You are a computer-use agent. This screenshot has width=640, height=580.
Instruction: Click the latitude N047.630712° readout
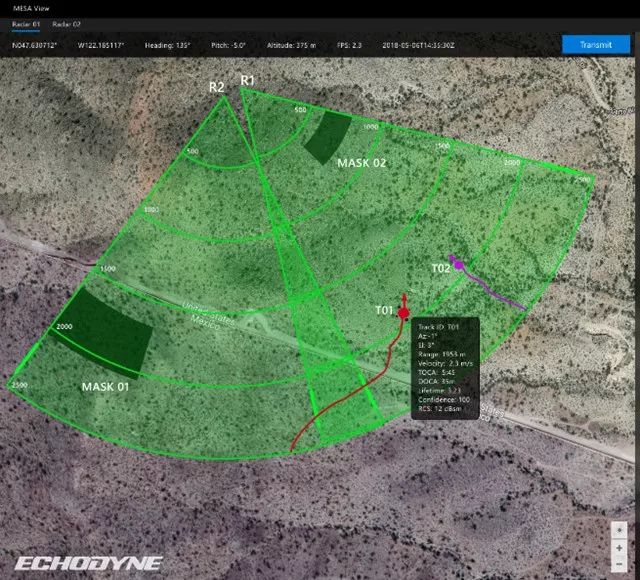click(36, 45)
